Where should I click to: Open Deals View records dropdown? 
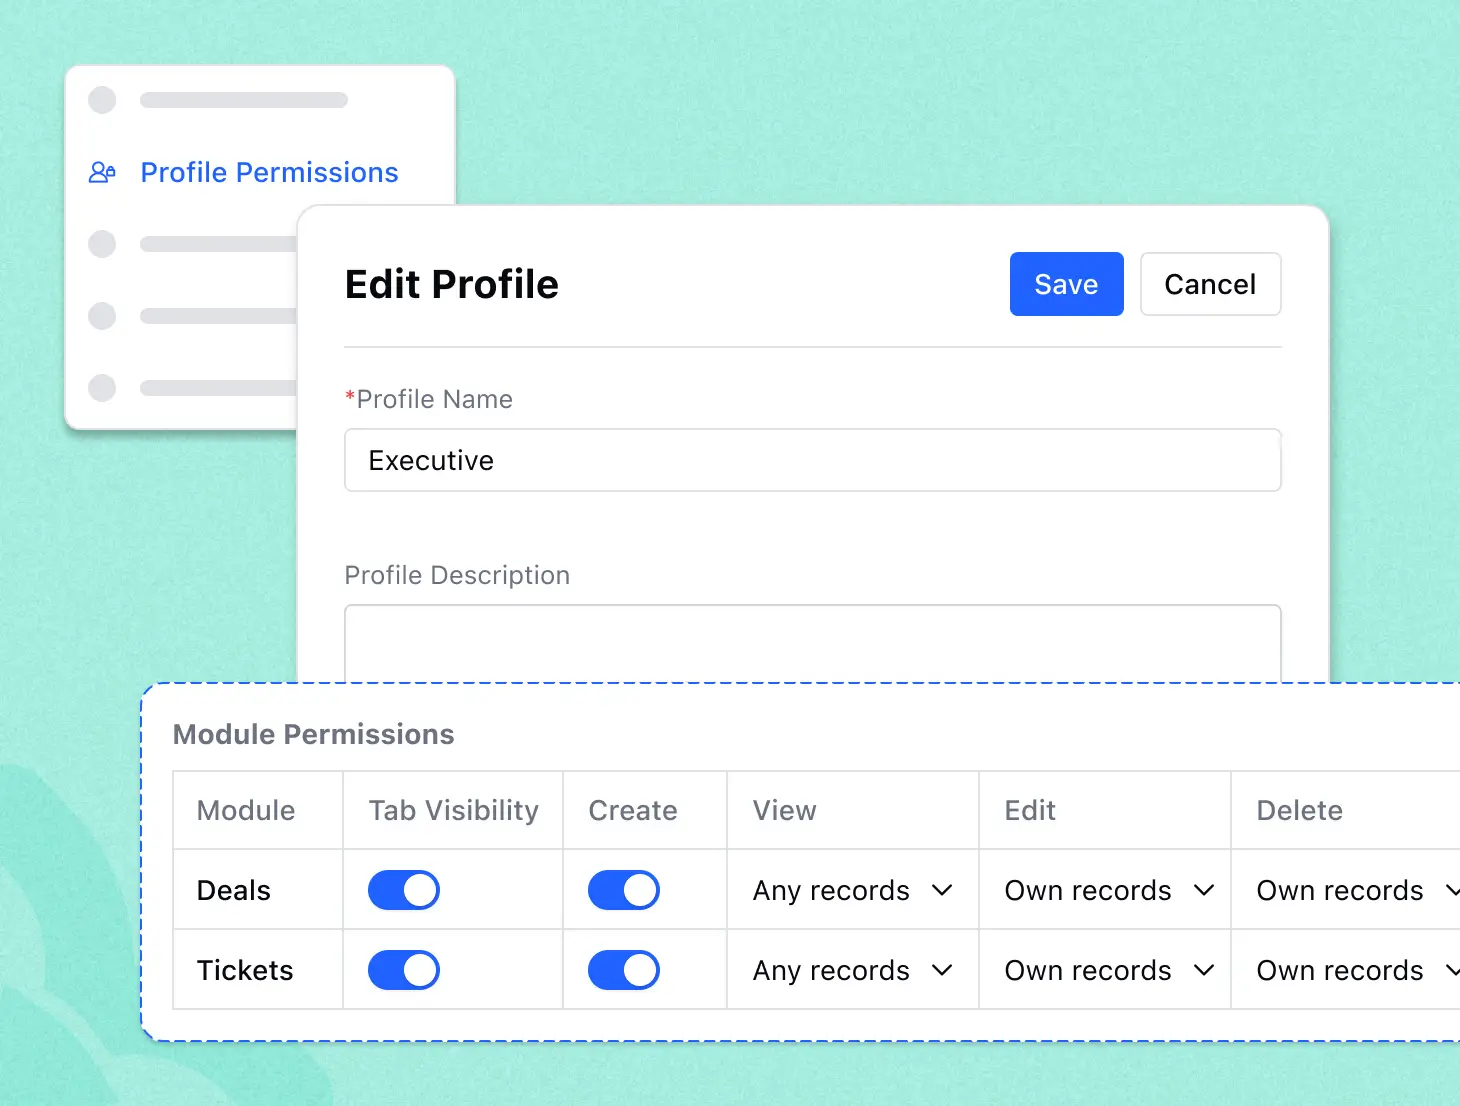[852, 890]
